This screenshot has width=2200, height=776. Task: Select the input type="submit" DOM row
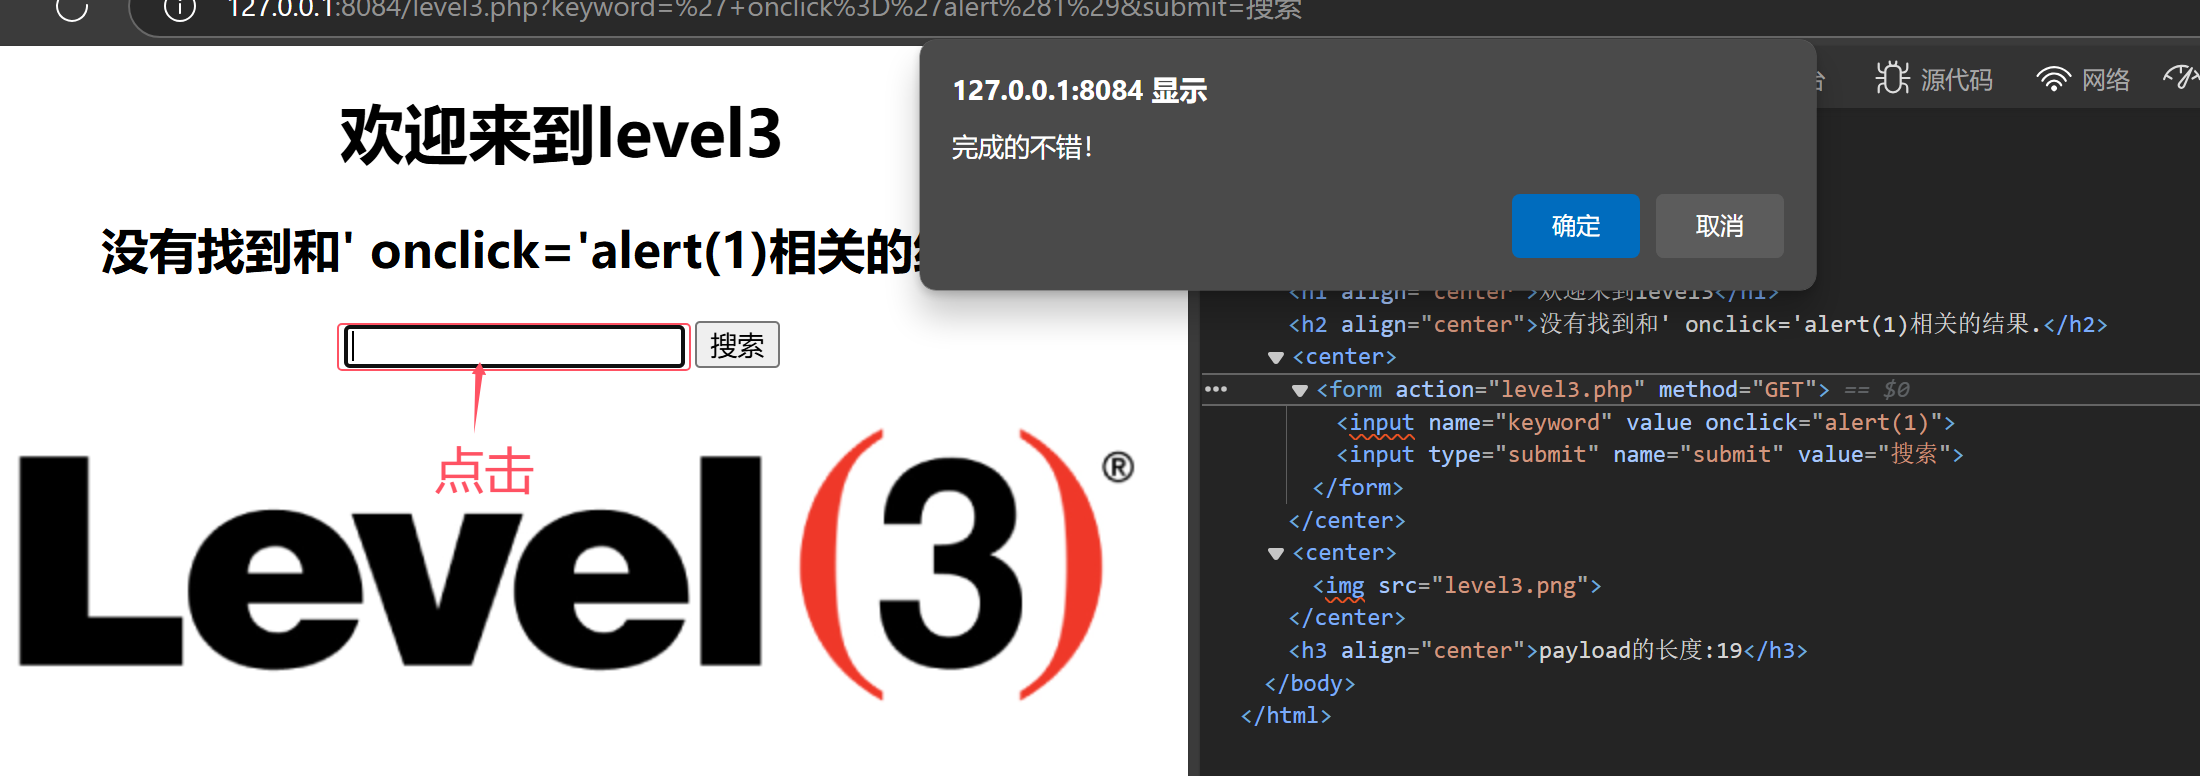(x=1650, y=455)
